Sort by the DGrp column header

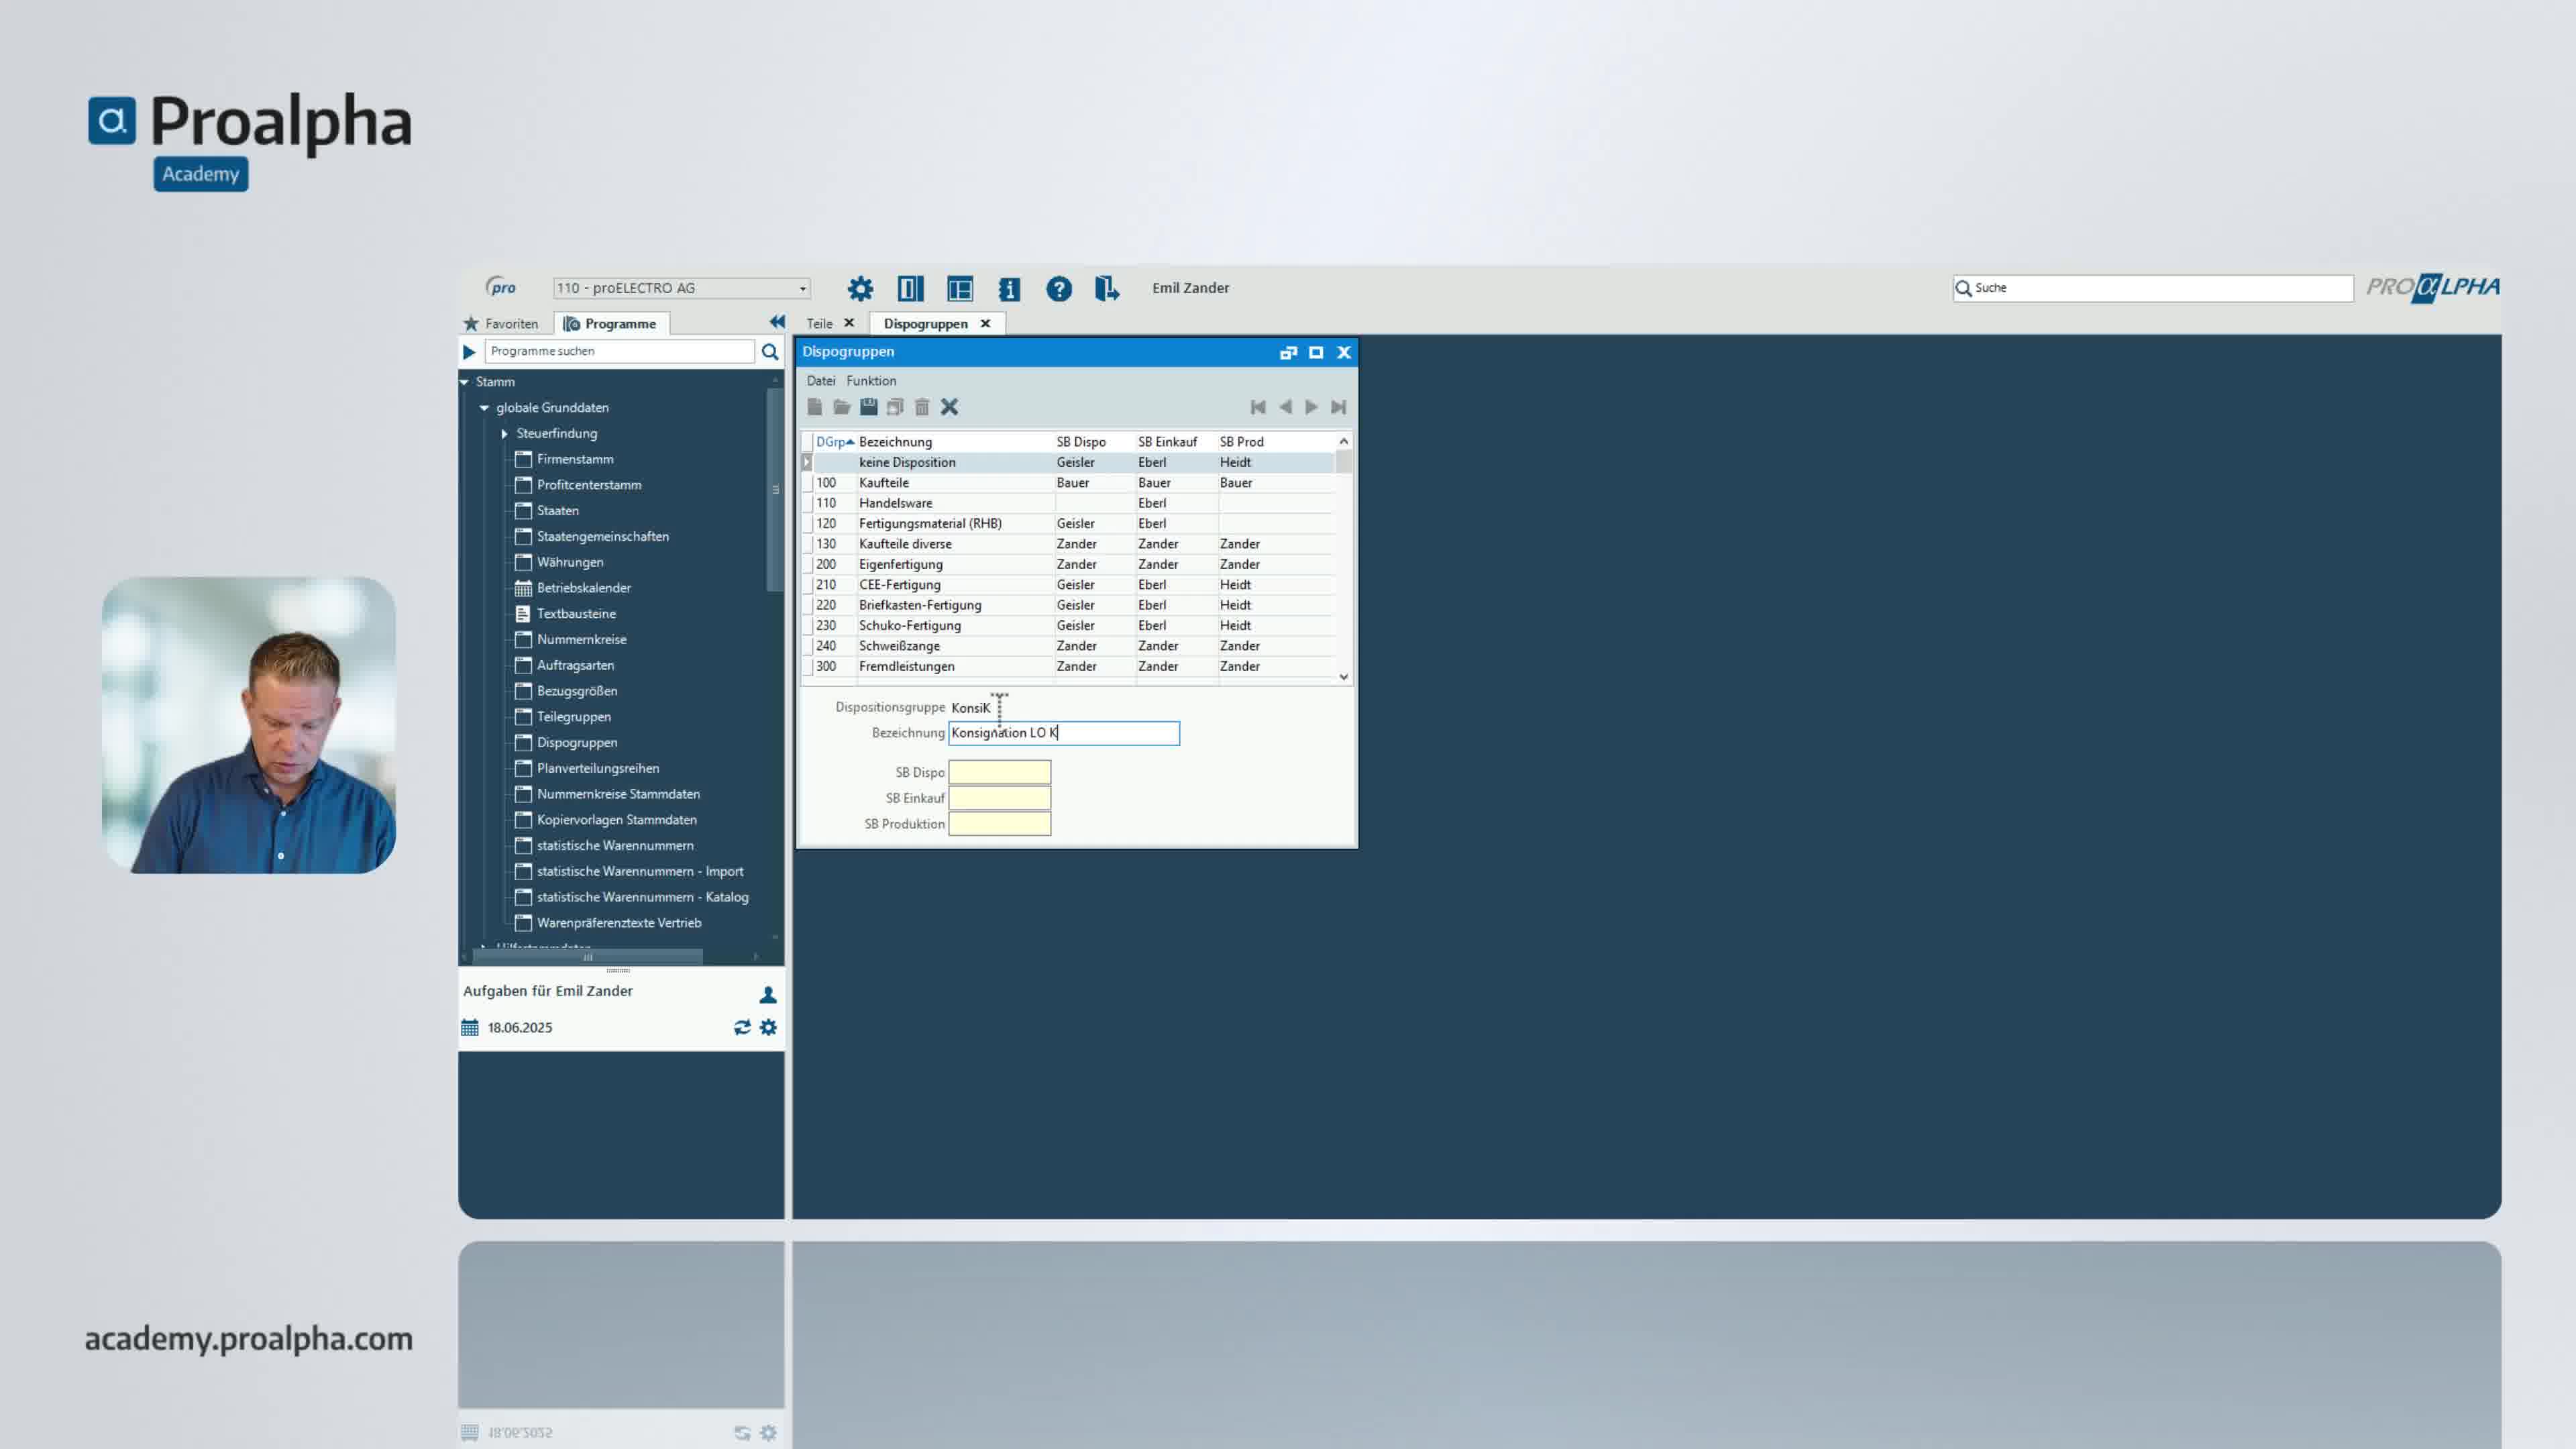[x=831, y=442]
